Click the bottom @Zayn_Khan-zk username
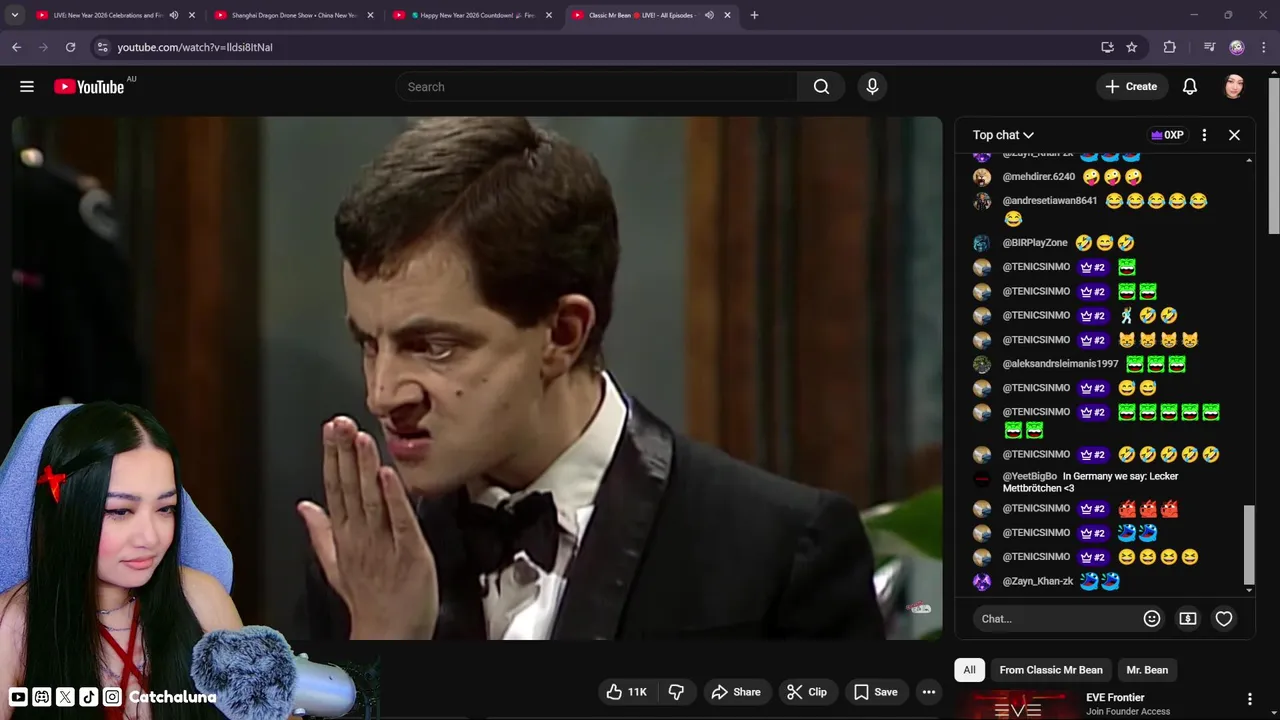The height and width of the screenshot is (720, 1280). [x=1038, y=581]
